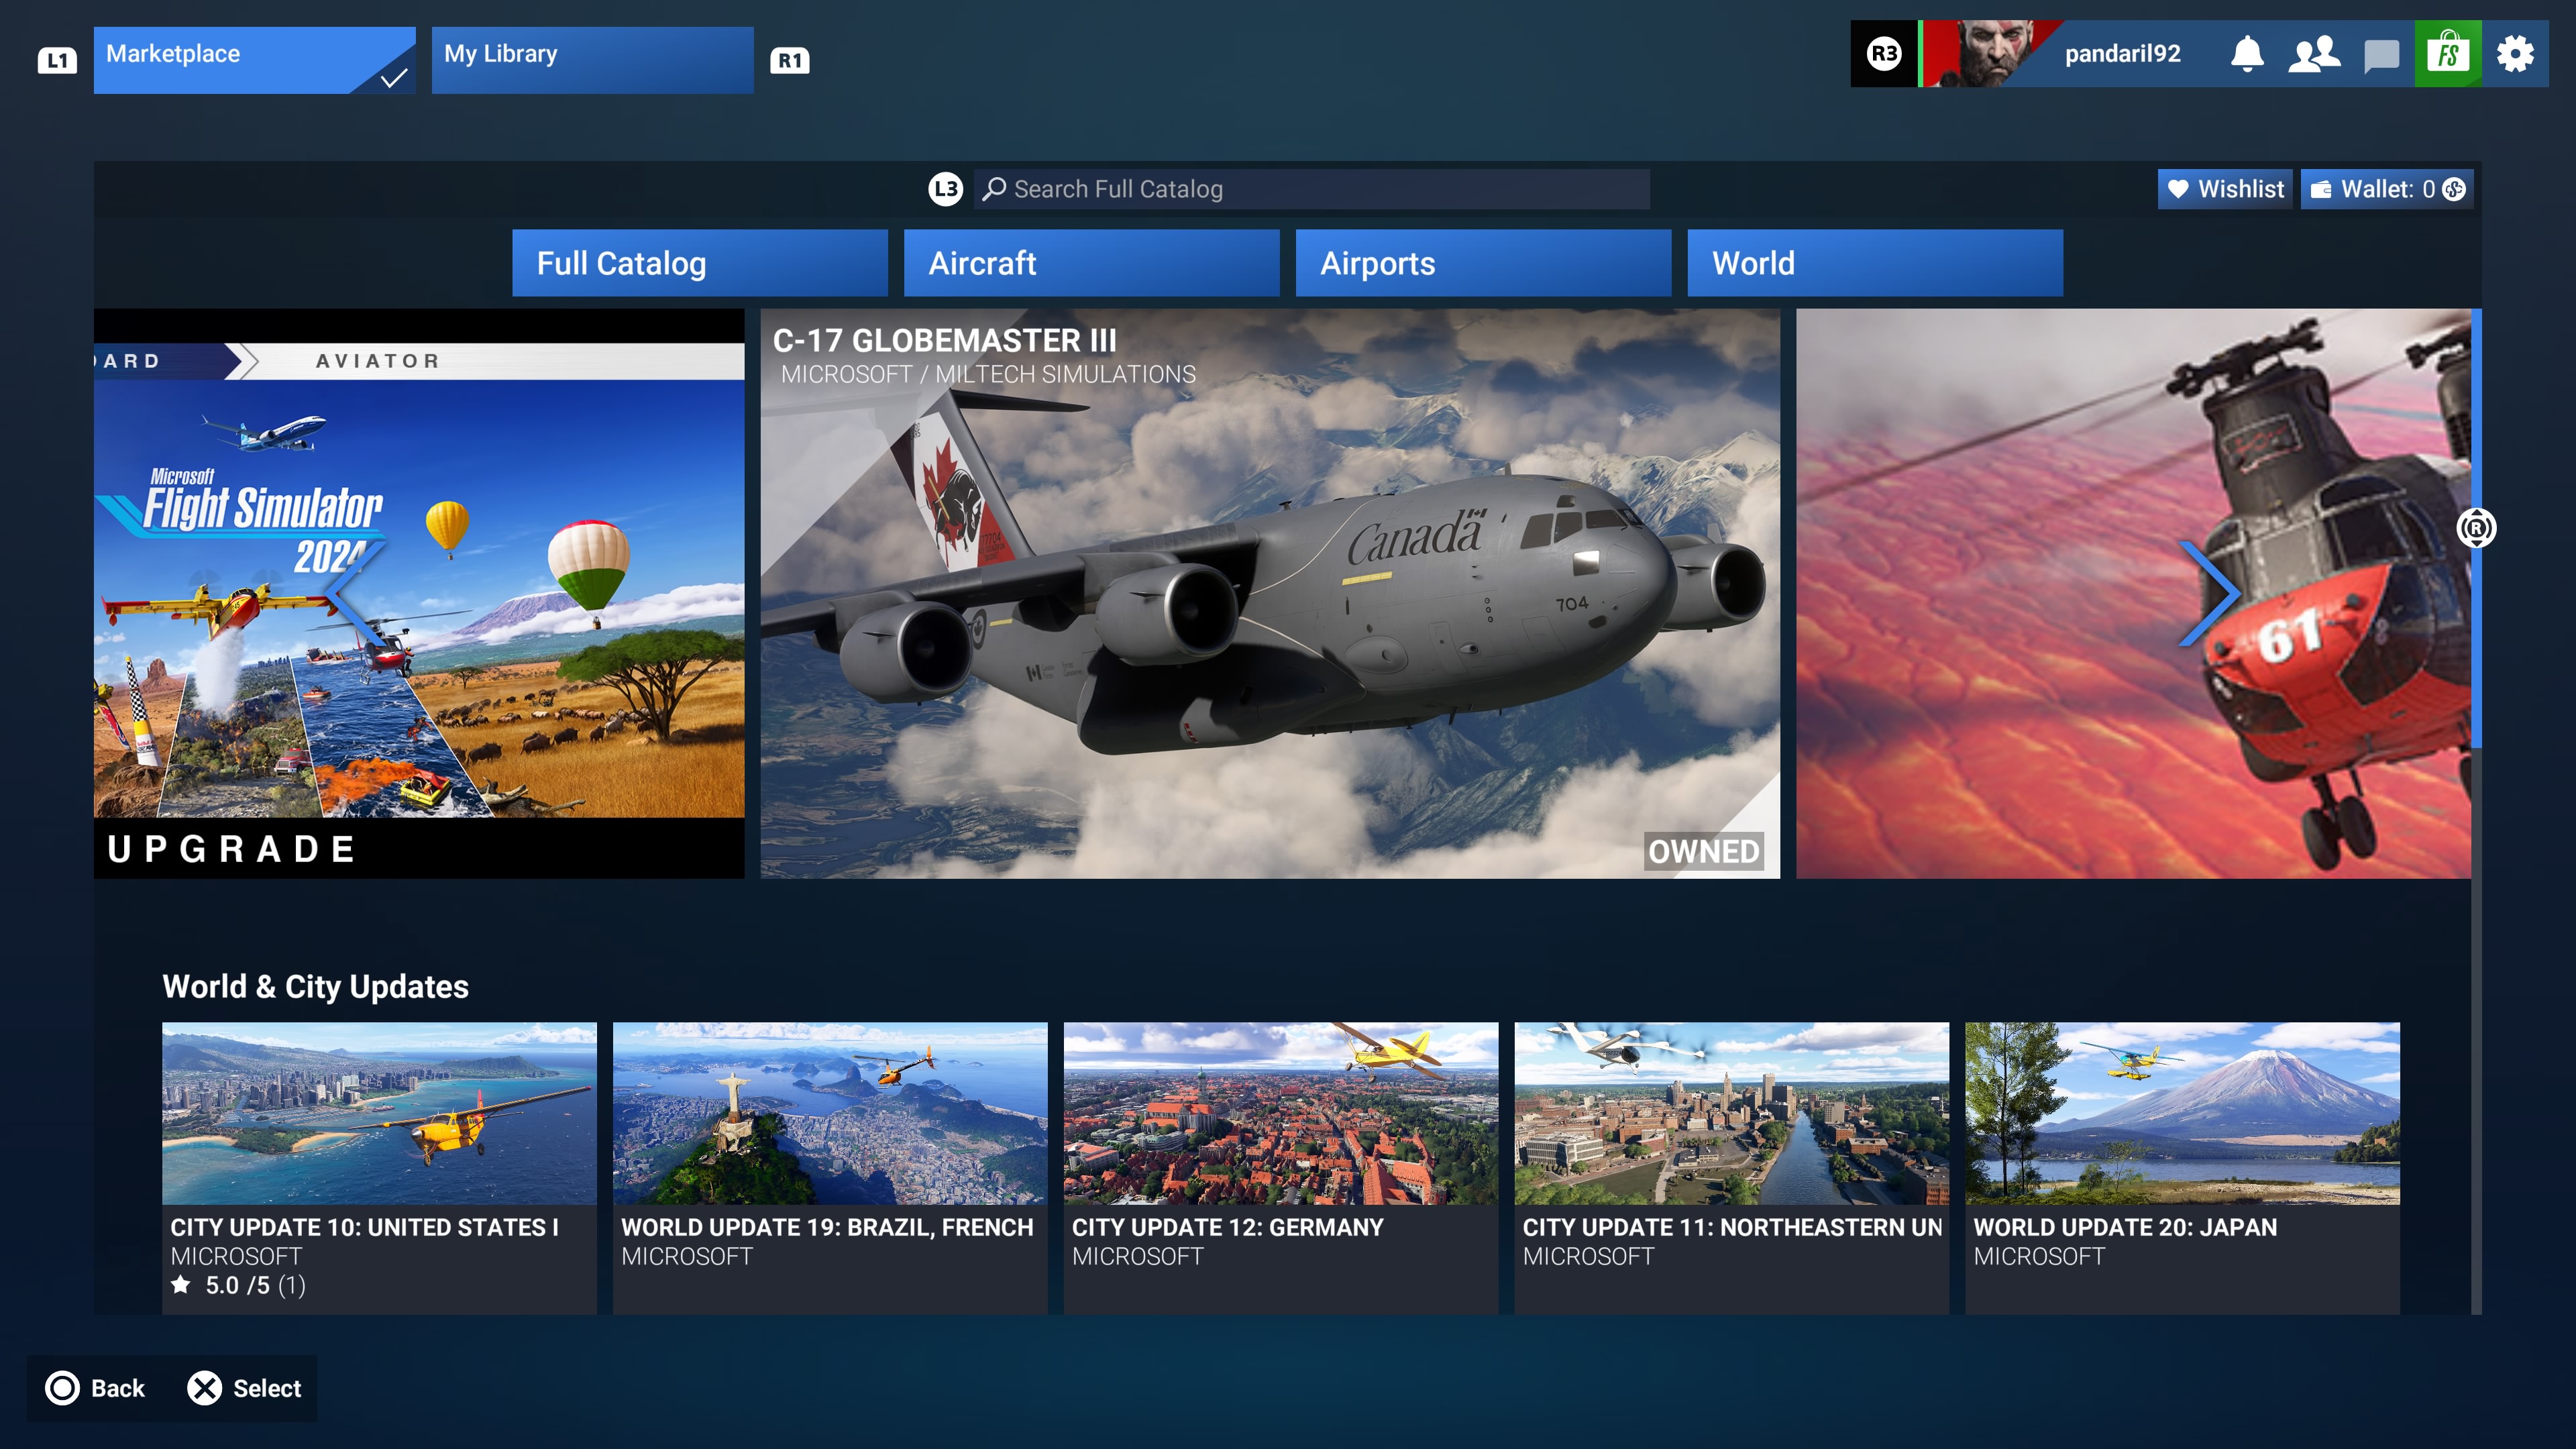
Task: Open the Wishlist button
Action: (2225, 189)
